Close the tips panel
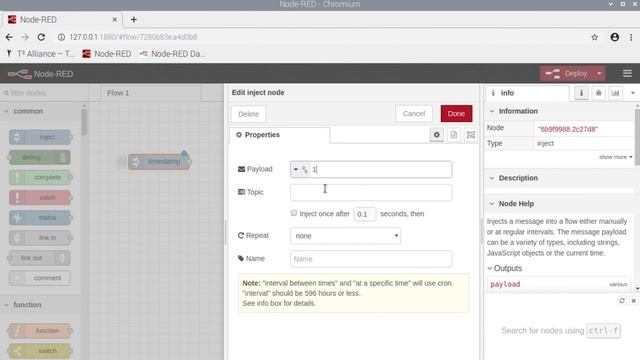 pos(633,300)
